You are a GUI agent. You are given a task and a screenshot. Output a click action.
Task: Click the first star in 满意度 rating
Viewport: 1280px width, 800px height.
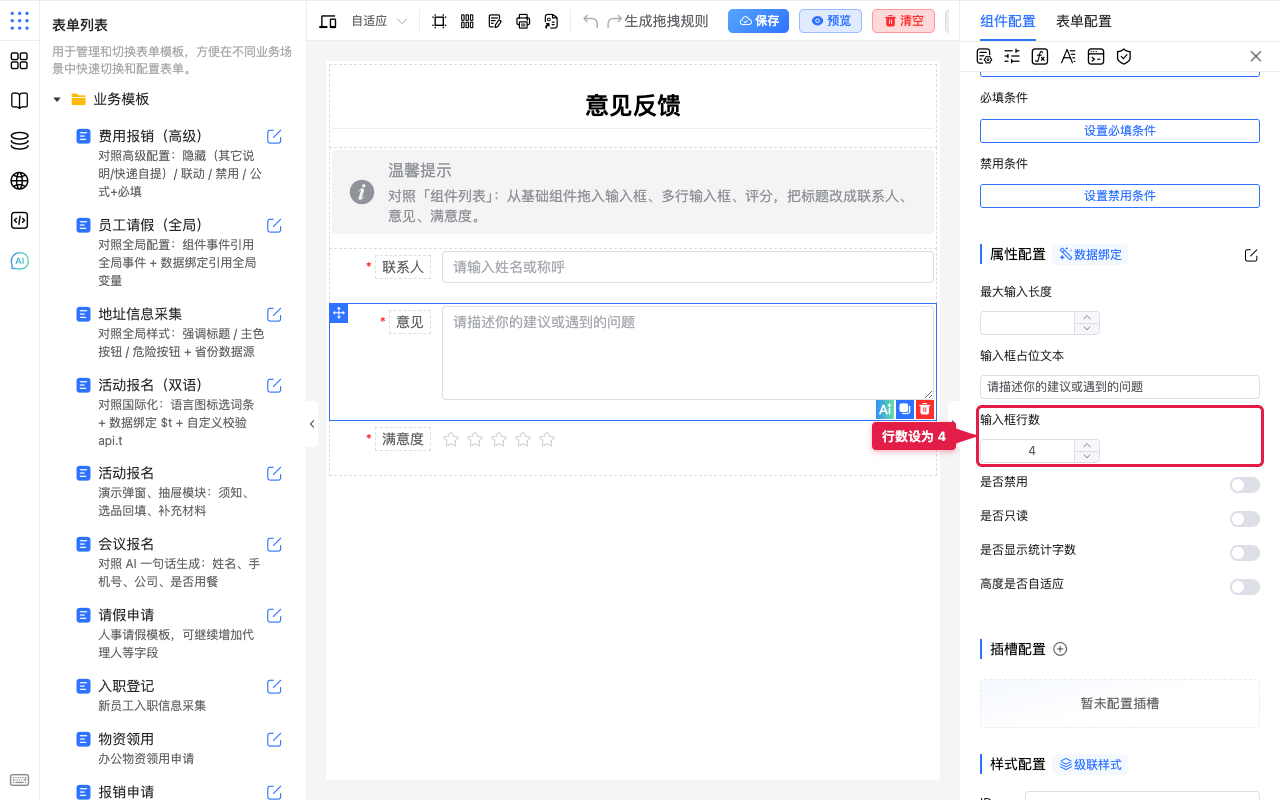coord(451,439)
